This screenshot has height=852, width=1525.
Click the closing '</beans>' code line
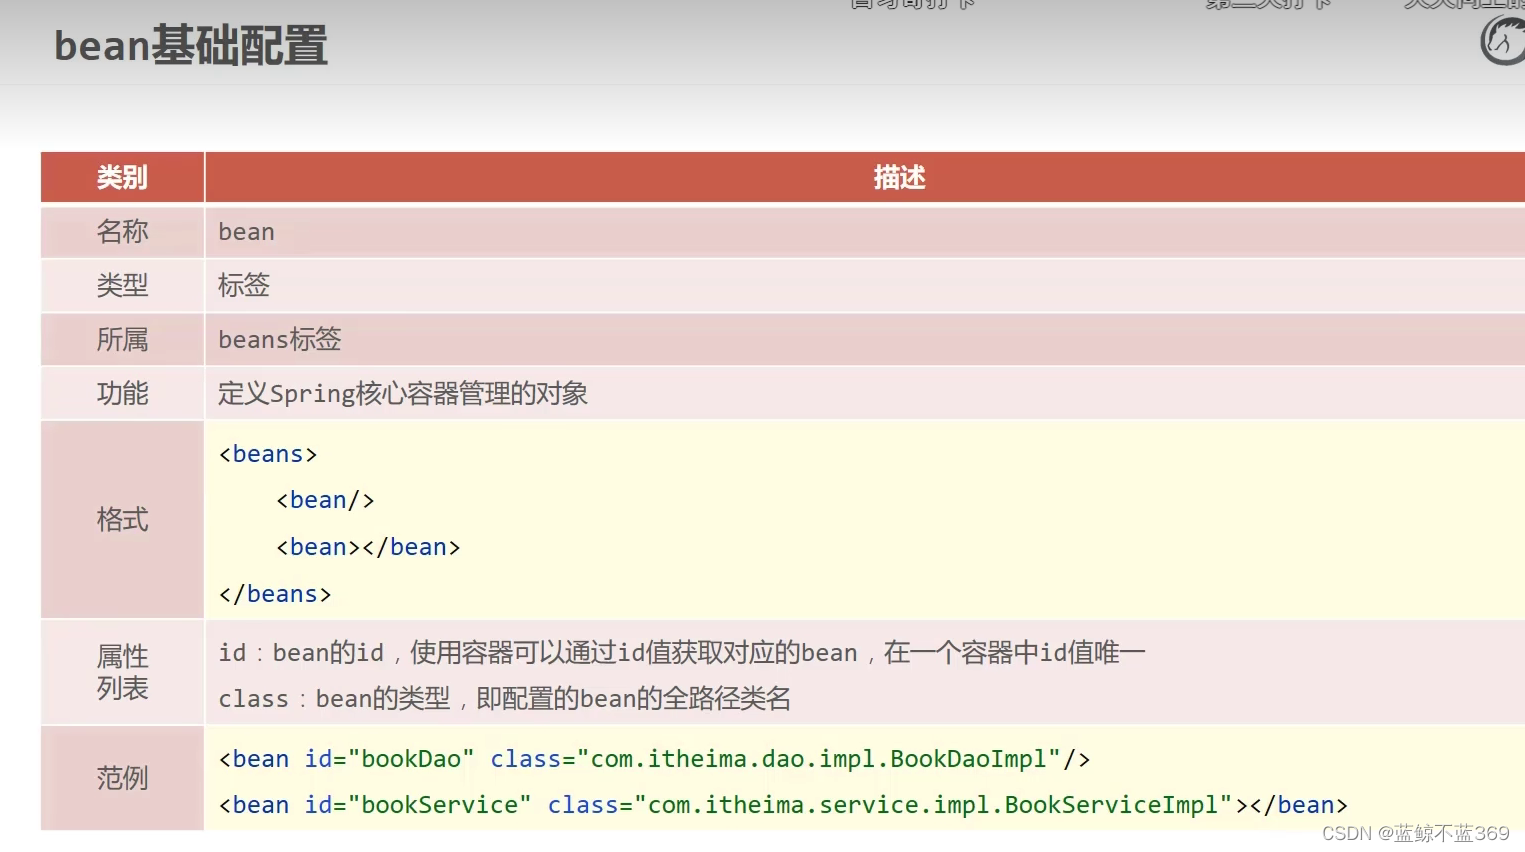275,594
